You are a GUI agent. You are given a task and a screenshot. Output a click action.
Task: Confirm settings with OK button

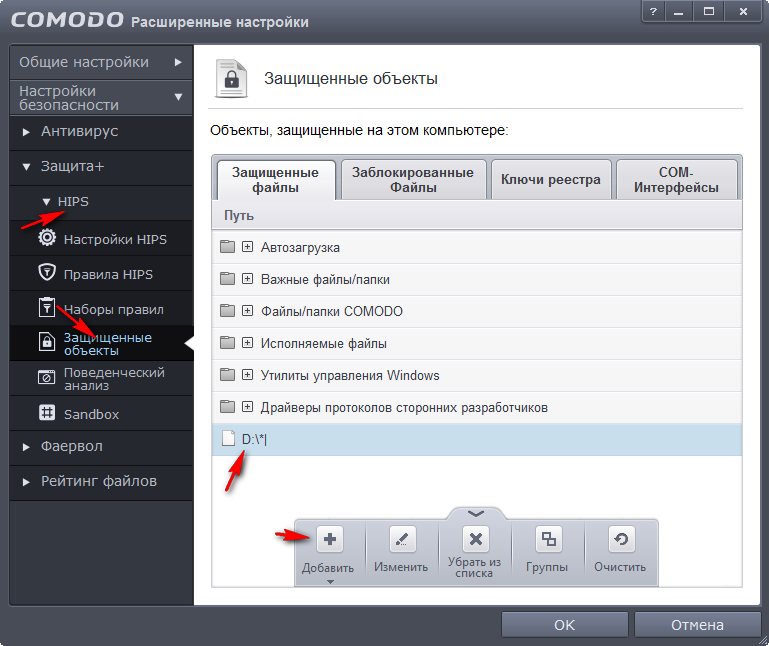click(564, 624)
